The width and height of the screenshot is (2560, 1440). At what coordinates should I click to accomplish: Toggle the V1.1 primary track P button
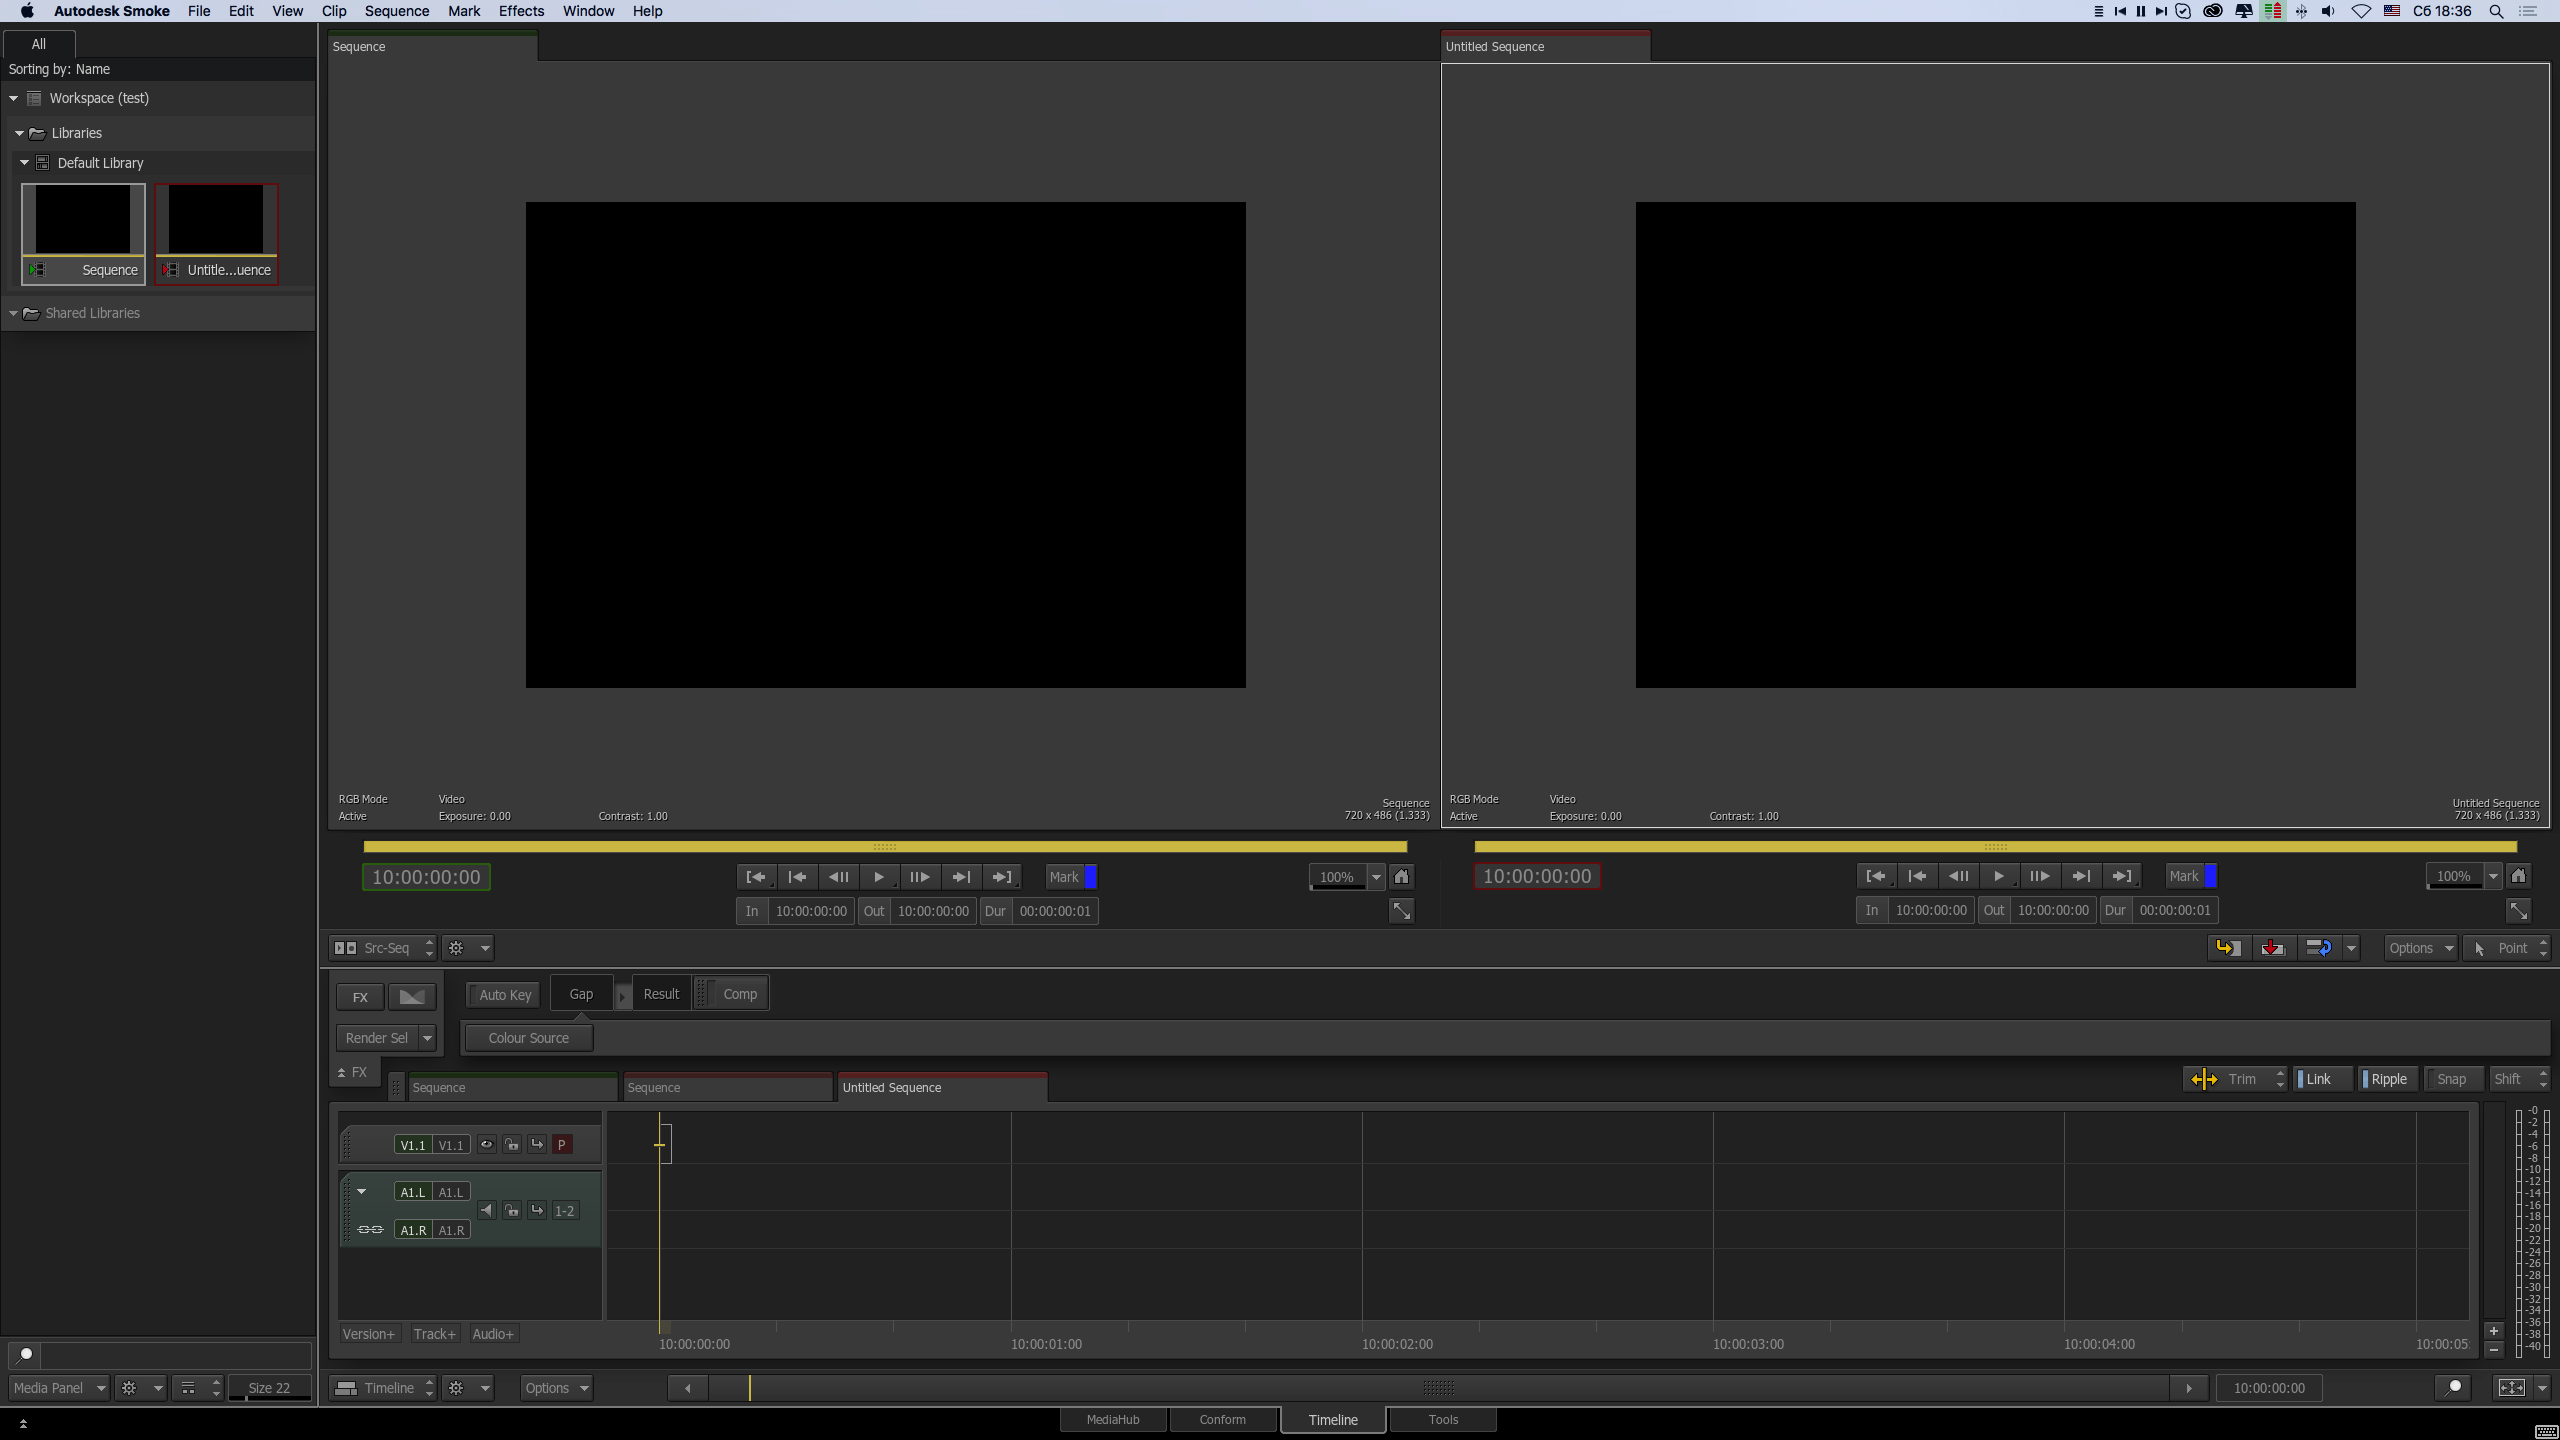pos(562,1144)
